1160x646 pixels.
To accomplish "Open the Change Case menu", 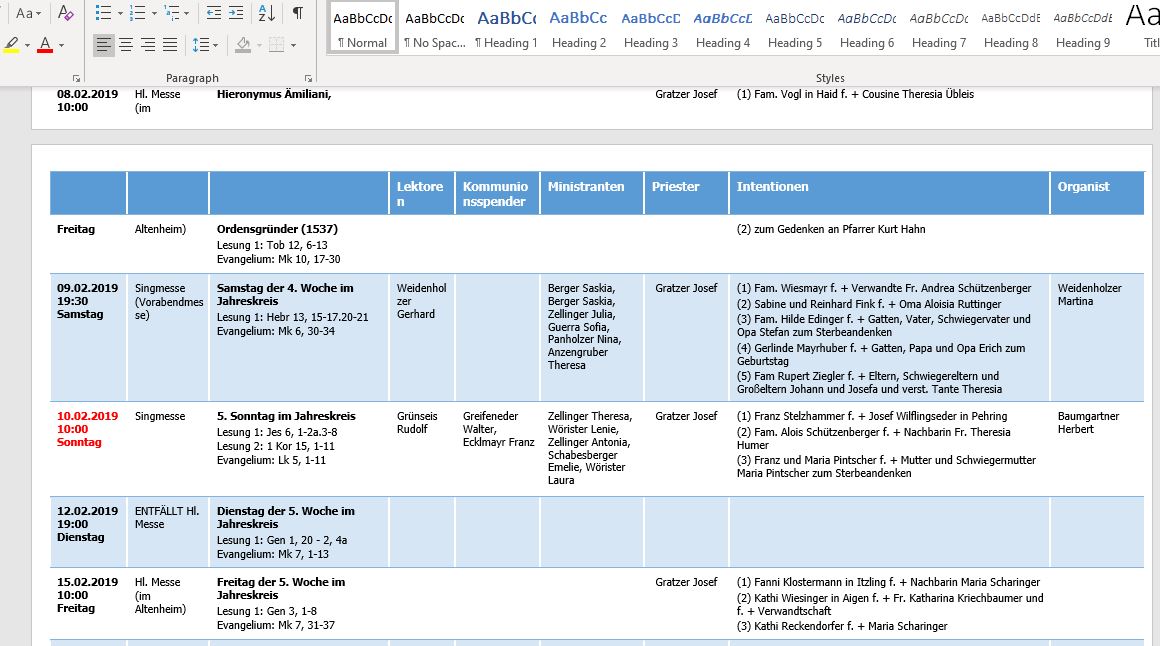I will pos(29,13).
